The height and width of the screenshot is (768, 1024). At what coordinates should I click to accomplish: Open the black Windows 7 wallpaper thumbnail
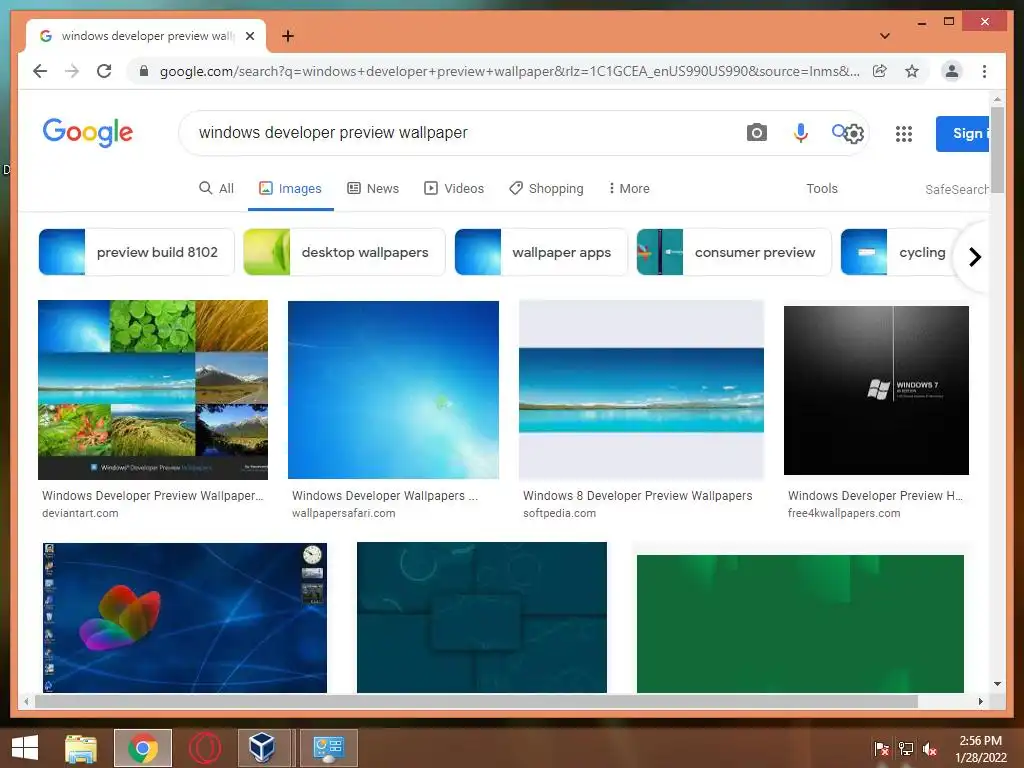[x=876, y=390]
